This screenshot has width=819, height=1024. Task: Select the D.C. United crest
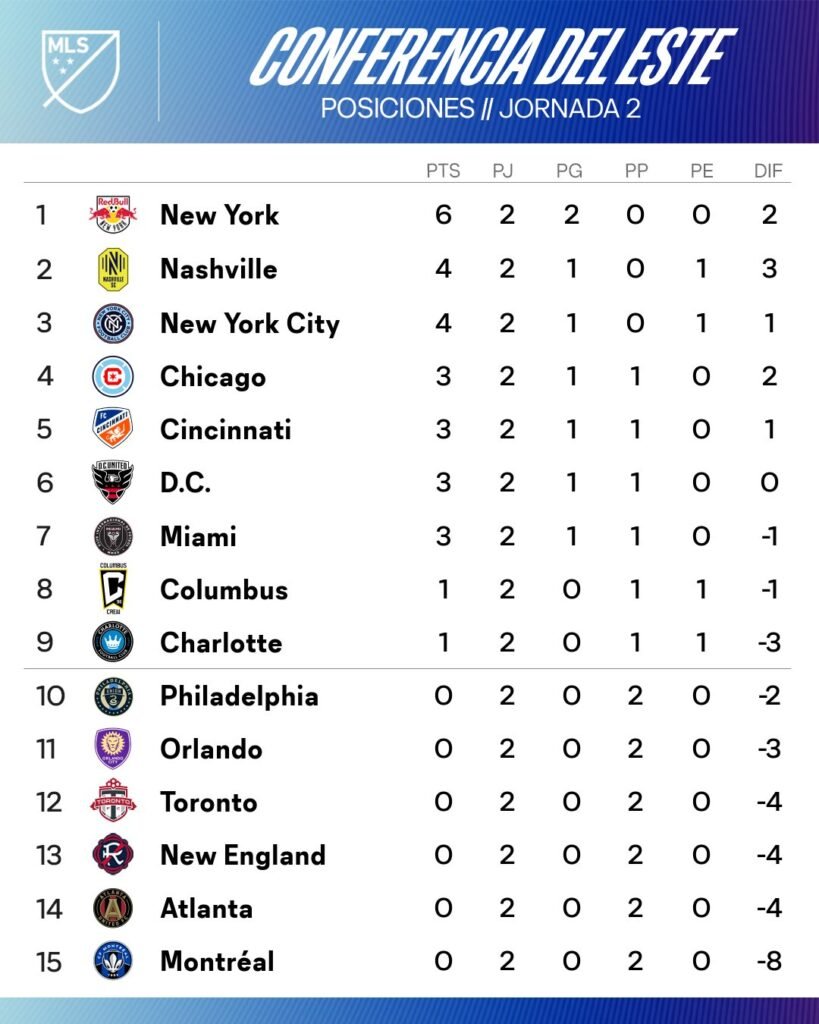[x=113, y=483]
